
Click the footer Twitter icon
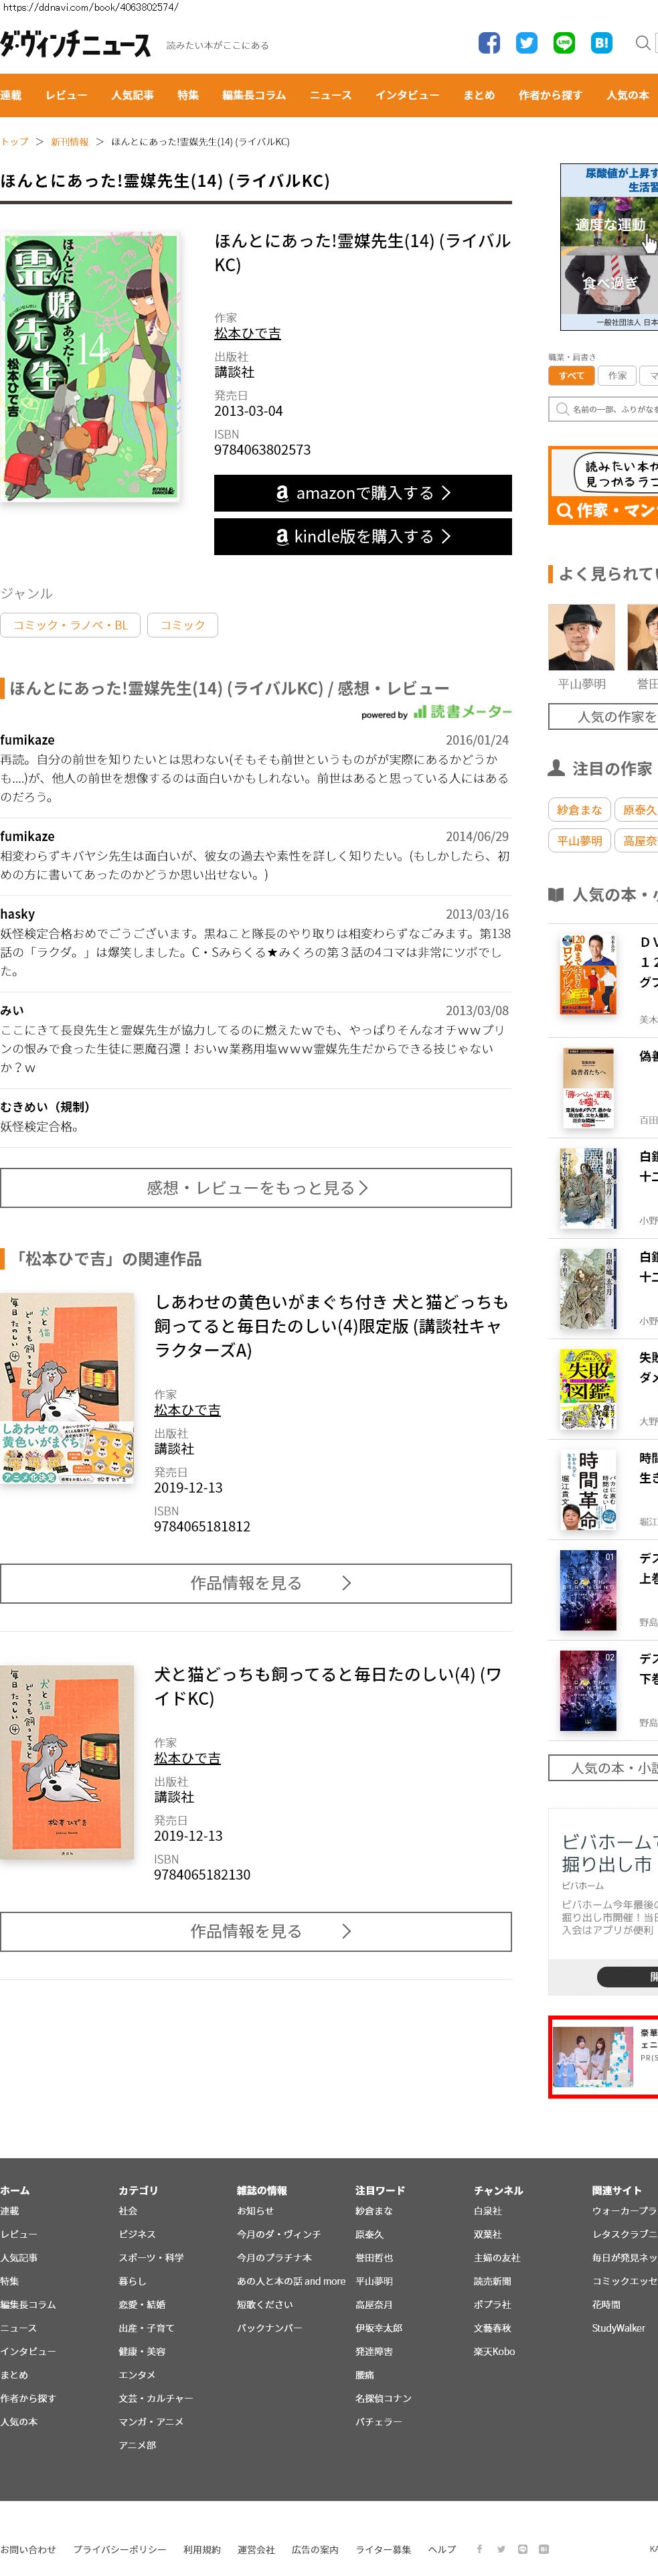coord(501,2549)
